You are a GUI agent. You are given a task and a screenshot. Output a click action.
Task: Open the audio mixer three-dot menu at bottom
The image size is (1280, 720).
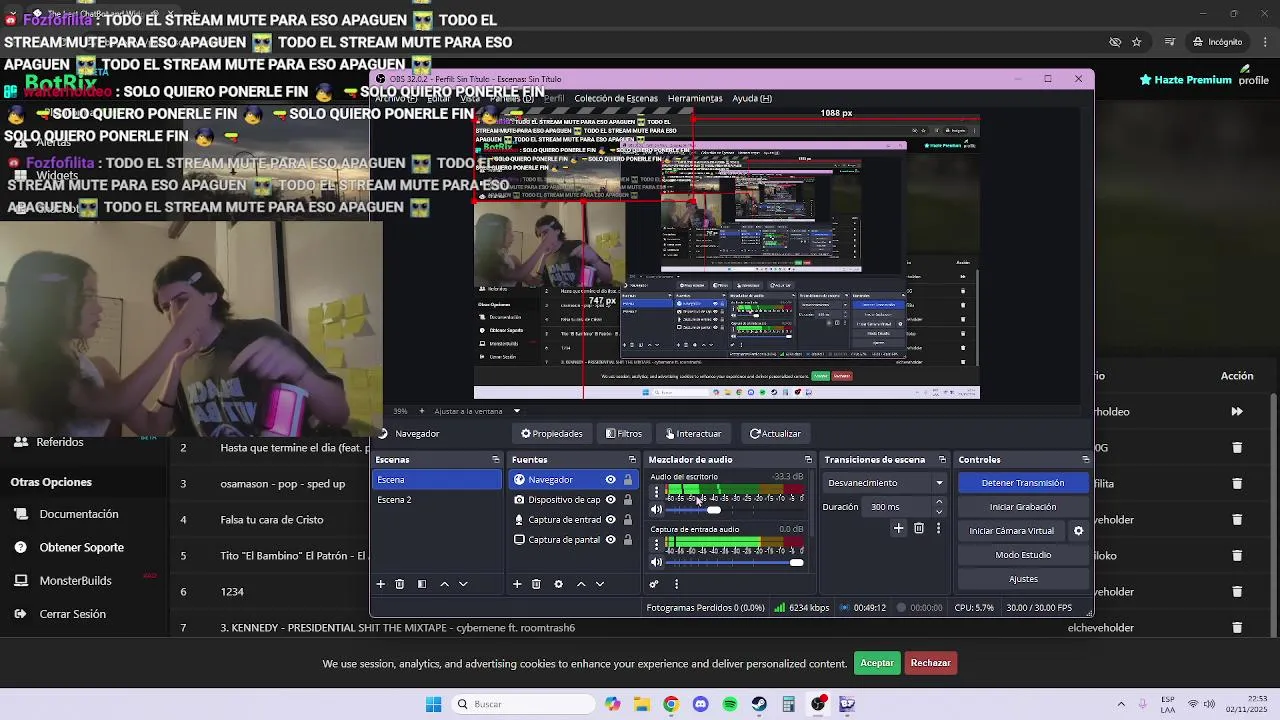pos(676,584)
